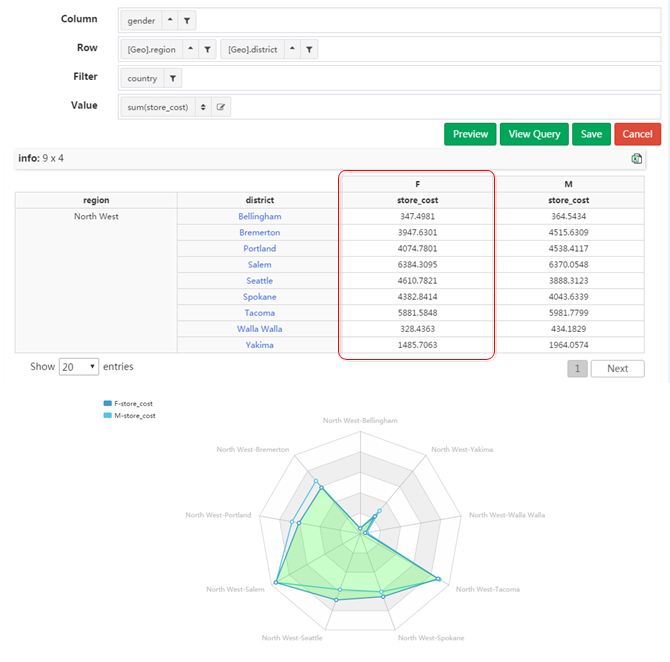Edit the sum(store_cost) value expression
670x662 pixels.
[221, 107]
